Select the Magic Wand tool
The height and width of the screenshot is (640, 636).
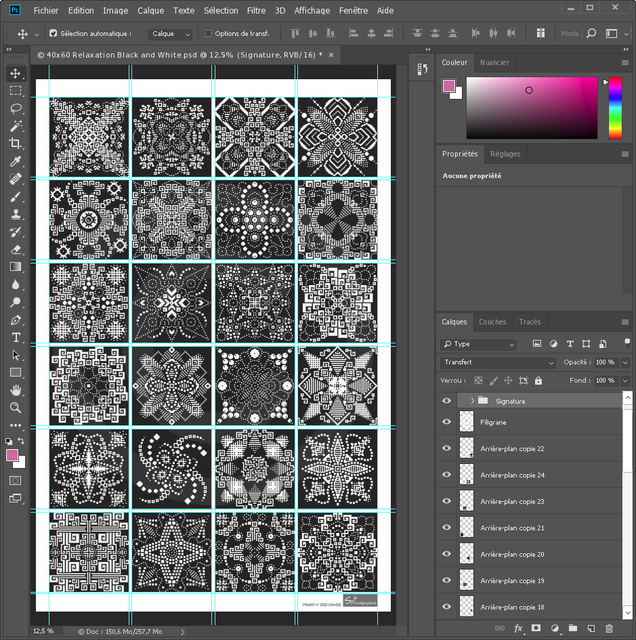click(x=16, y=126)
